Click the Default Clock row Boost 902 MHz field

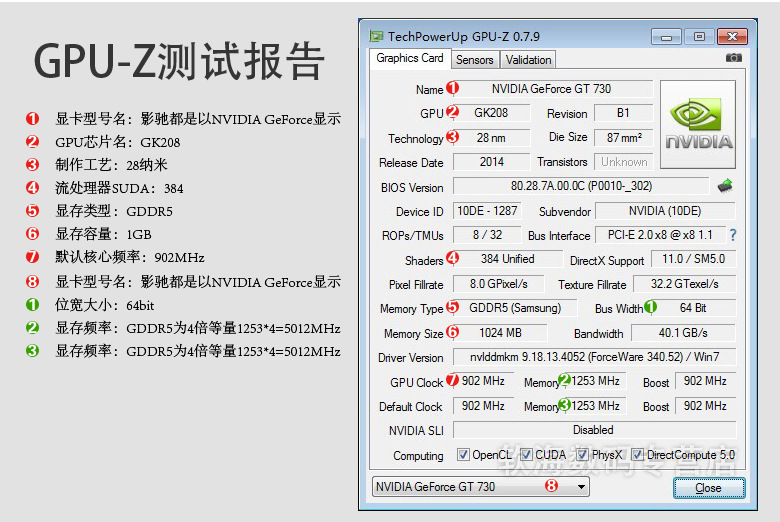pyautogui.click(x=705, y=406)
